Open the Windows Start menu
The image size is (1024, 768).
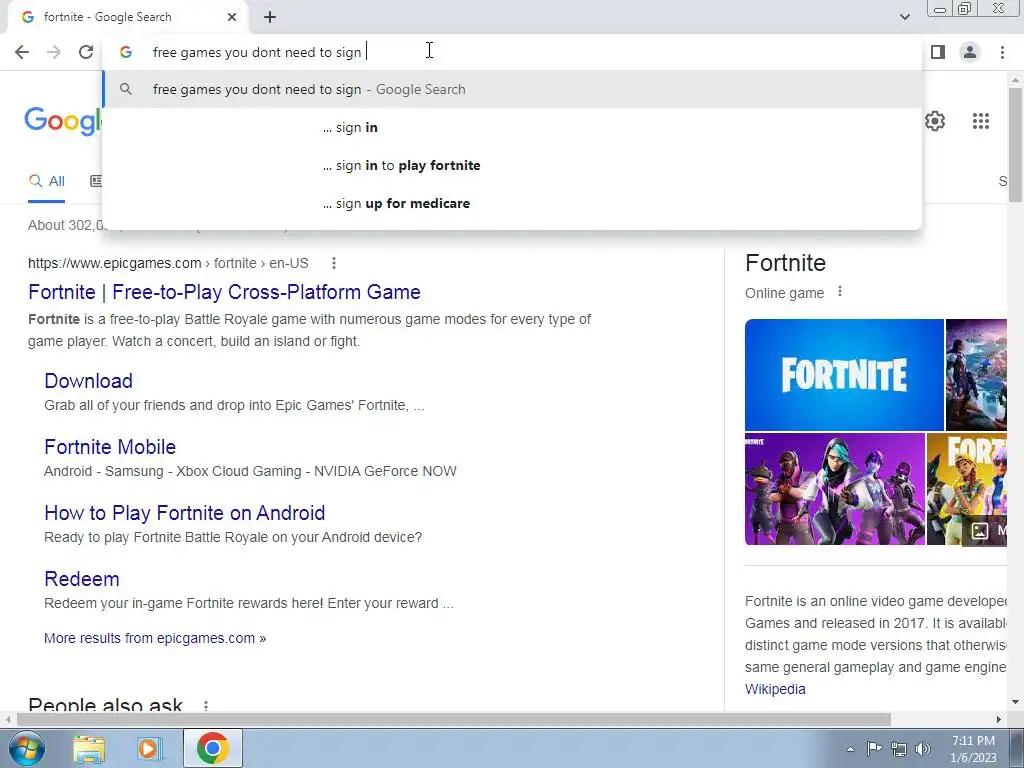tap(26, 748)
